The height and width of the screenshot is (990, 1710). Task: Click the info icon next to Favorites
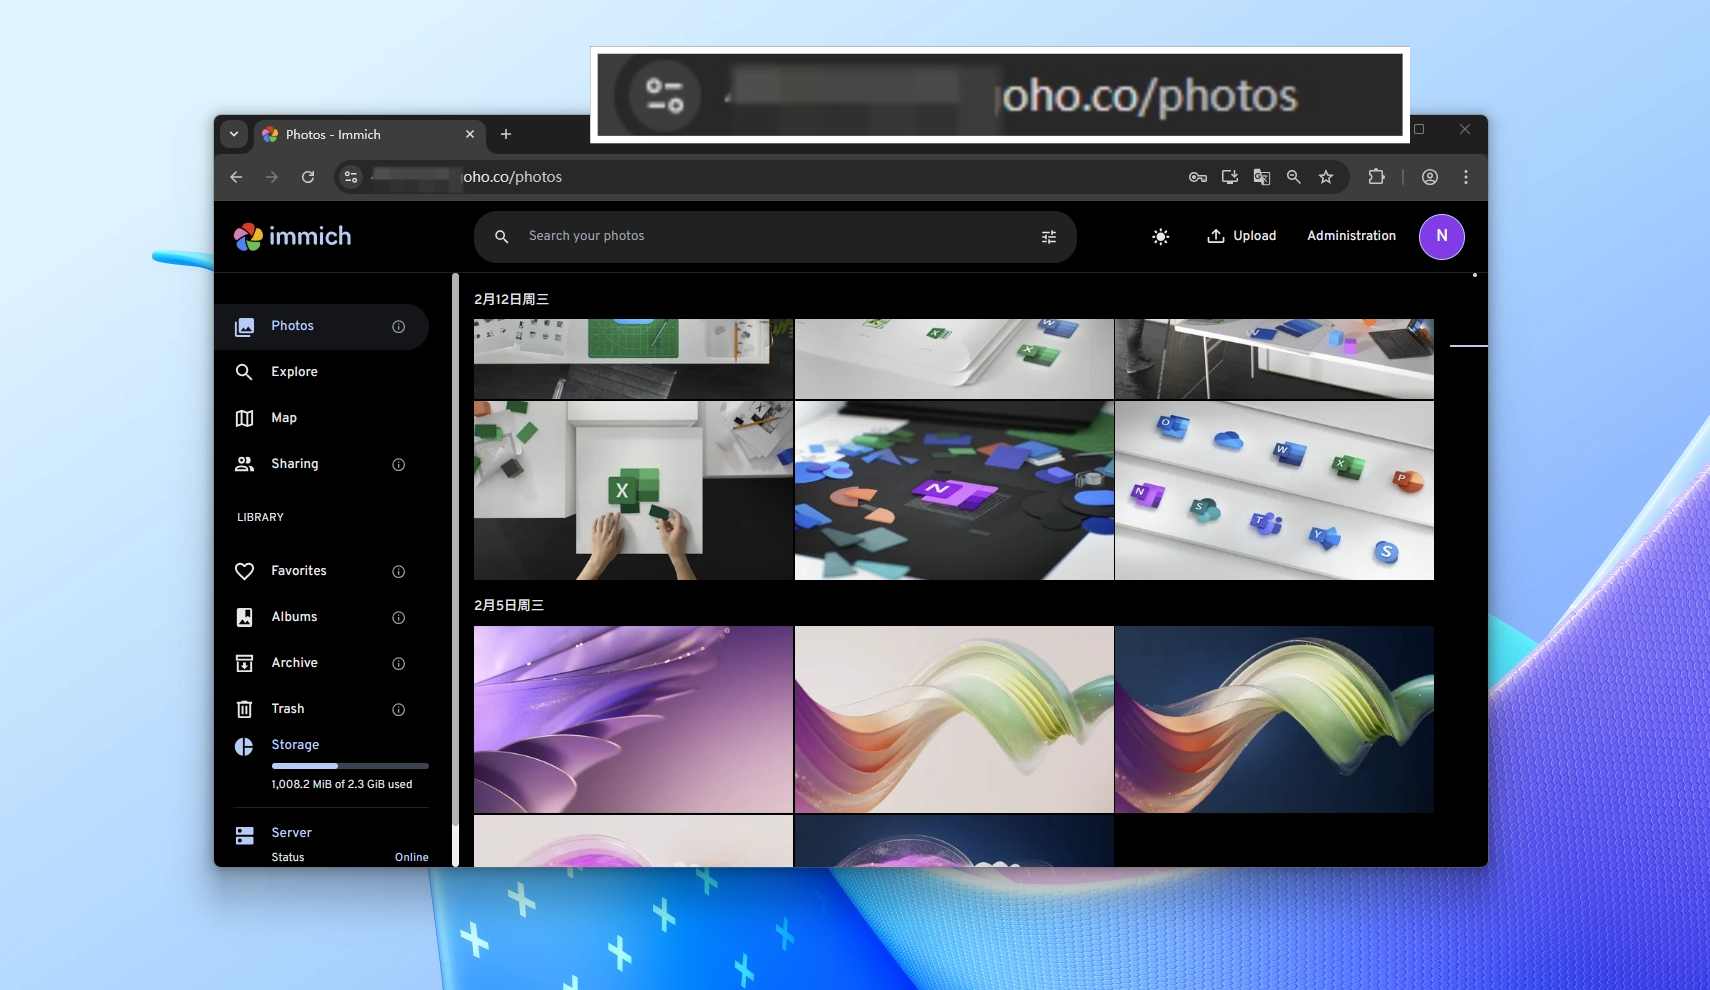click(399, 572)
